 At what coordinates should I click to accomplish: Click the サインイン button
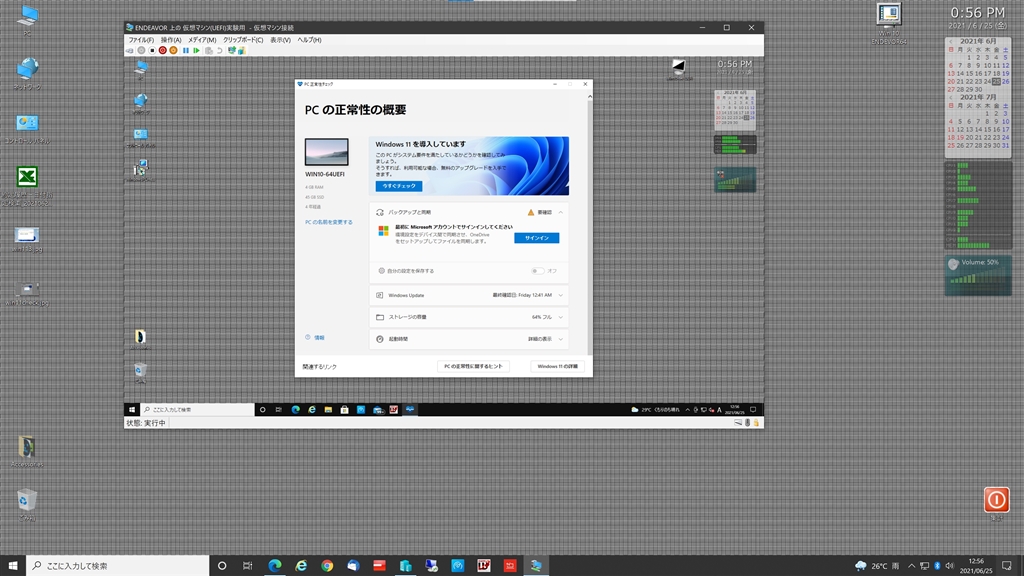536,238
